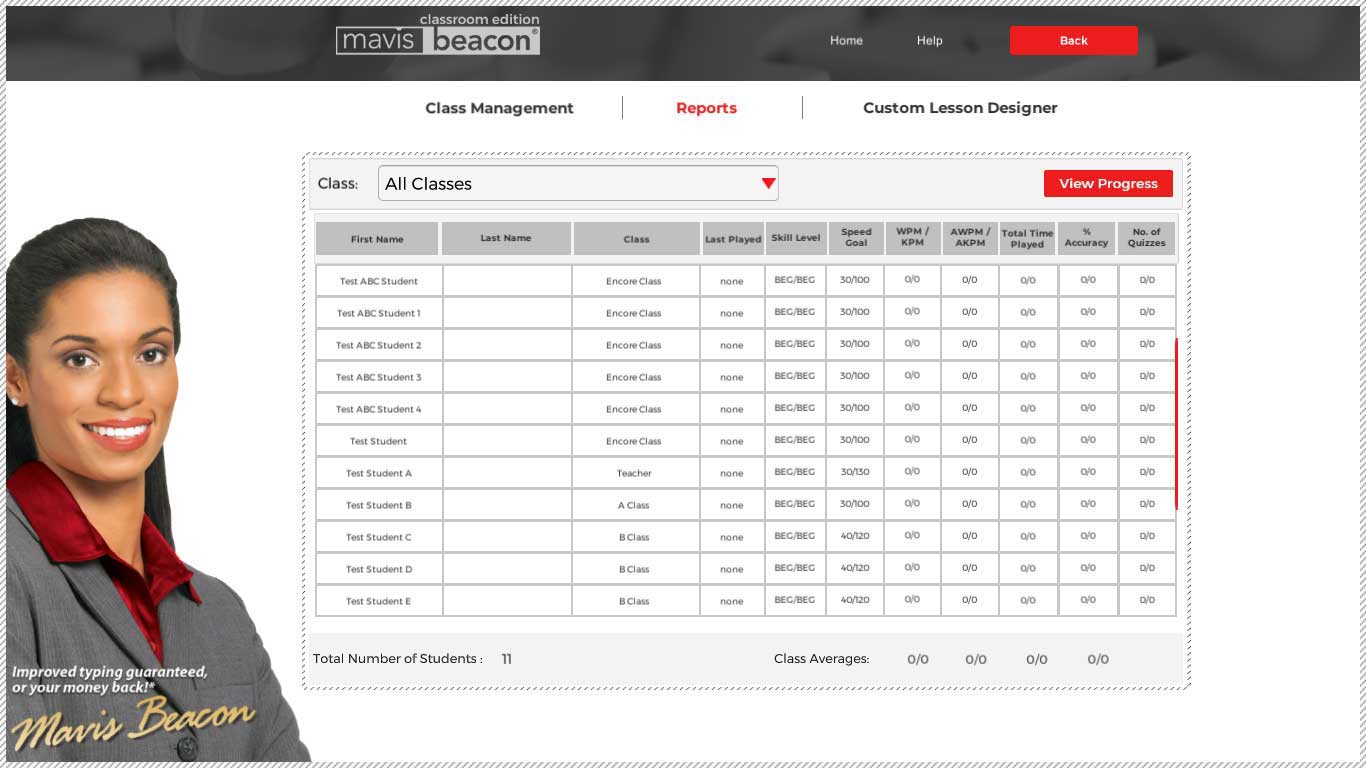Open the Custom Lesson Designer tab

click(960, 108)
